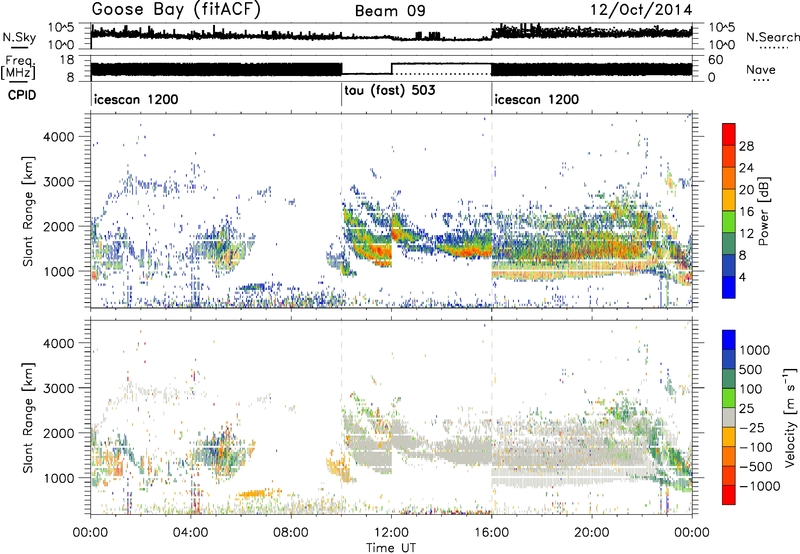This screenshot has width=800, height=554.
Task: Select the '20' power colorbar label
Action: (x=746, y=190)
